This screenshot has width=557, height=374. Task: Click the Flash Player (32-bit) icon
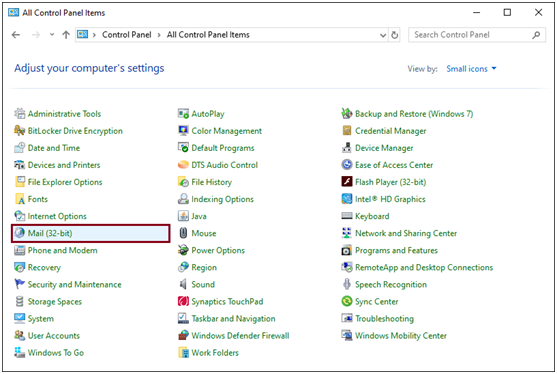(347, 182)
